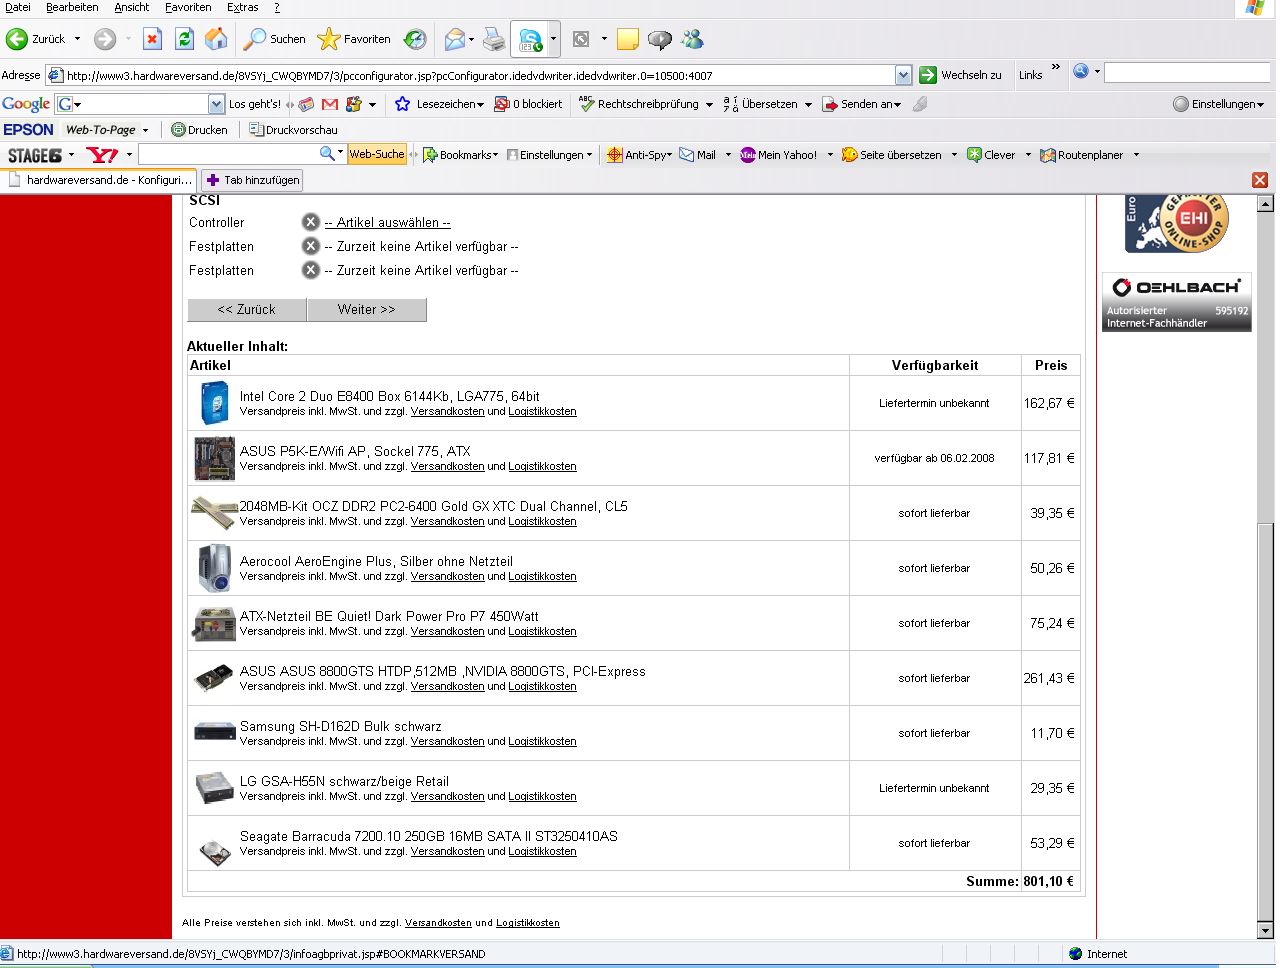Viewport: 1280px width, 968px height.
Task: Close the current tab (red X)
Action: click(1260, 180)
